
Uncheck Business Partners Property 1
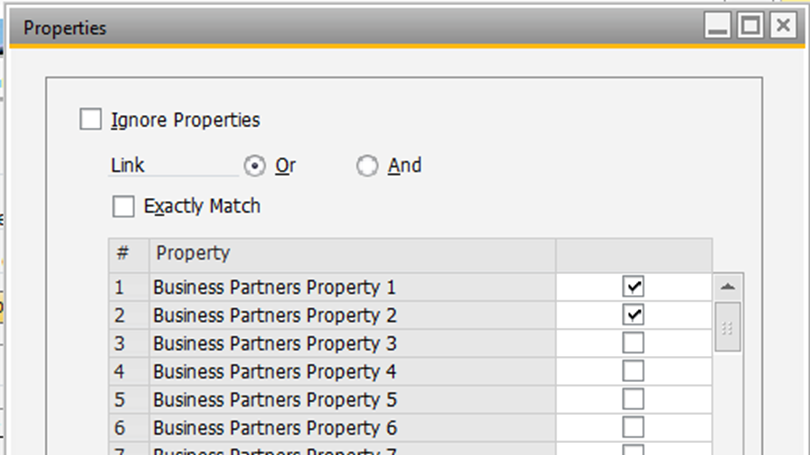click(x=634, y=287)
